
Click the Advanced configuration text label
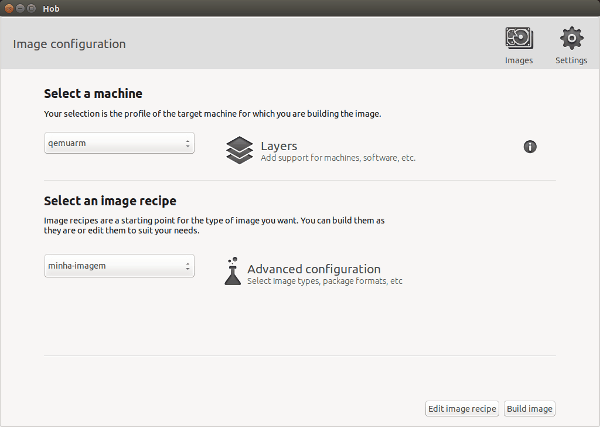coord(313,269)
